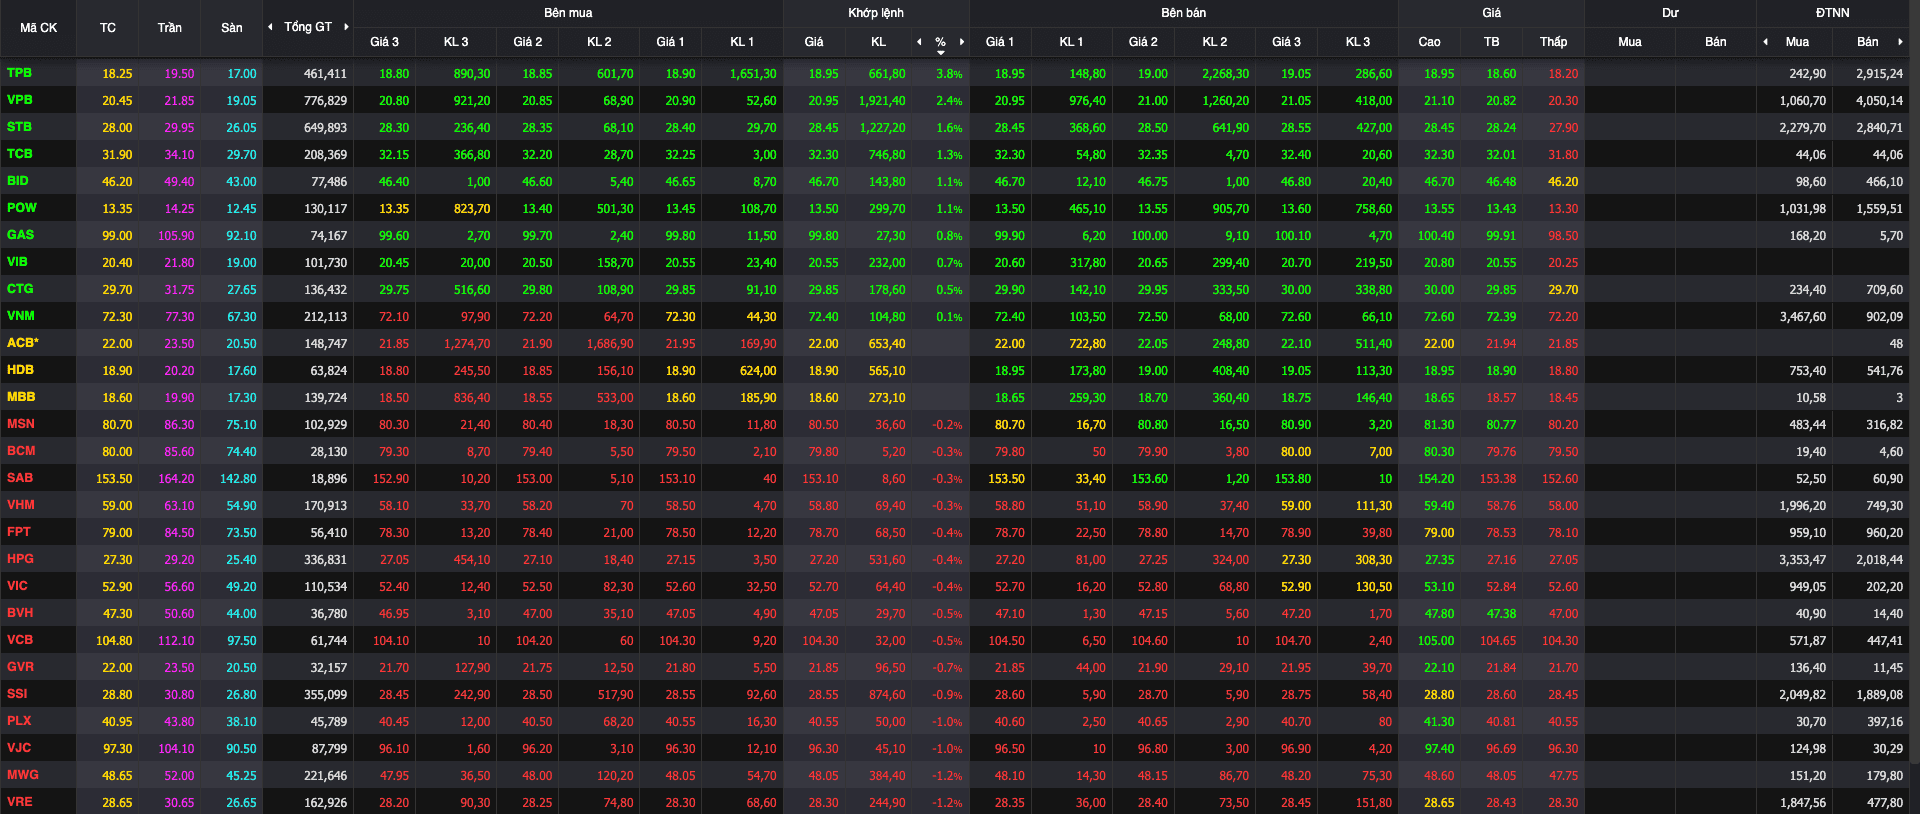The width and height of the screenshot is (1920, 814).
Task: Open the HDB stock symbol
Action: [x=20, y=370]
